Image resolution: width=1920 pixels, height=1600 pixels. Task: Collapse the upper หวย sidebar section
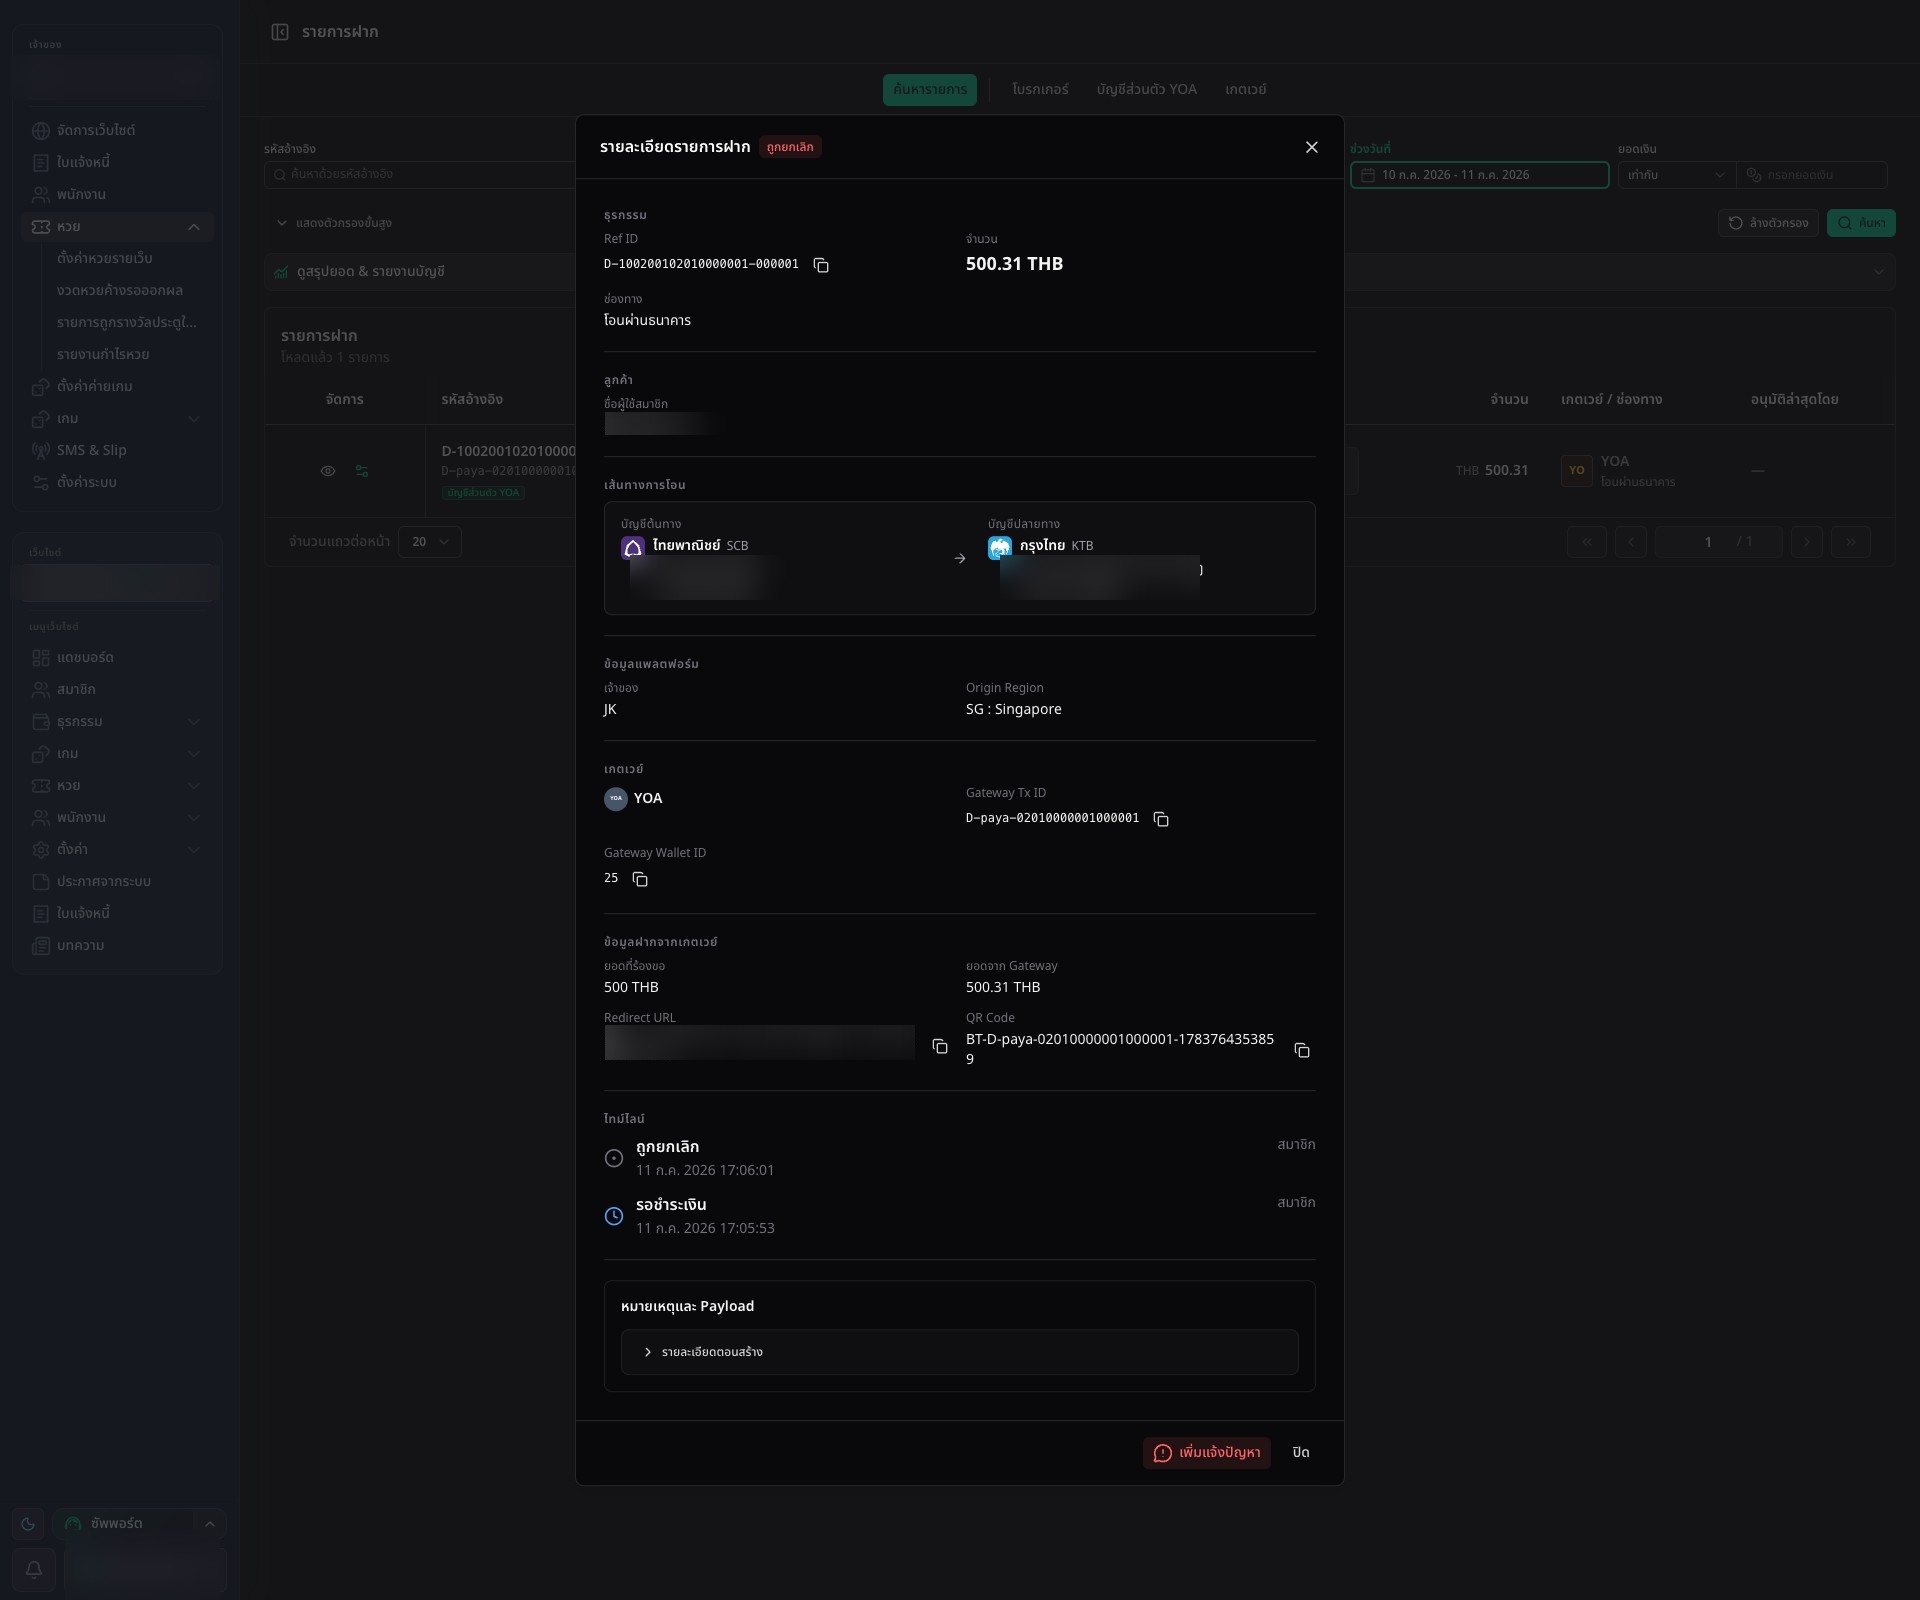[117, 227]
